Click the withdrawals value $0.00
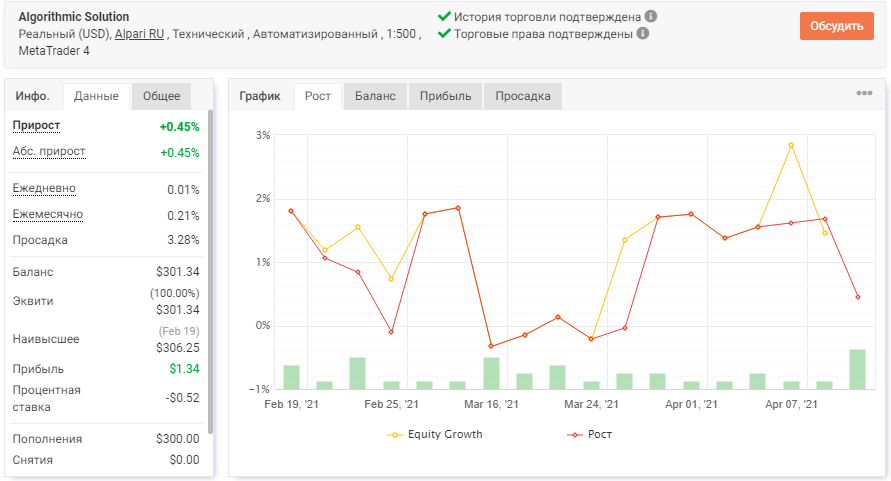This screenshot has height=481, width=891. [185, 460]
